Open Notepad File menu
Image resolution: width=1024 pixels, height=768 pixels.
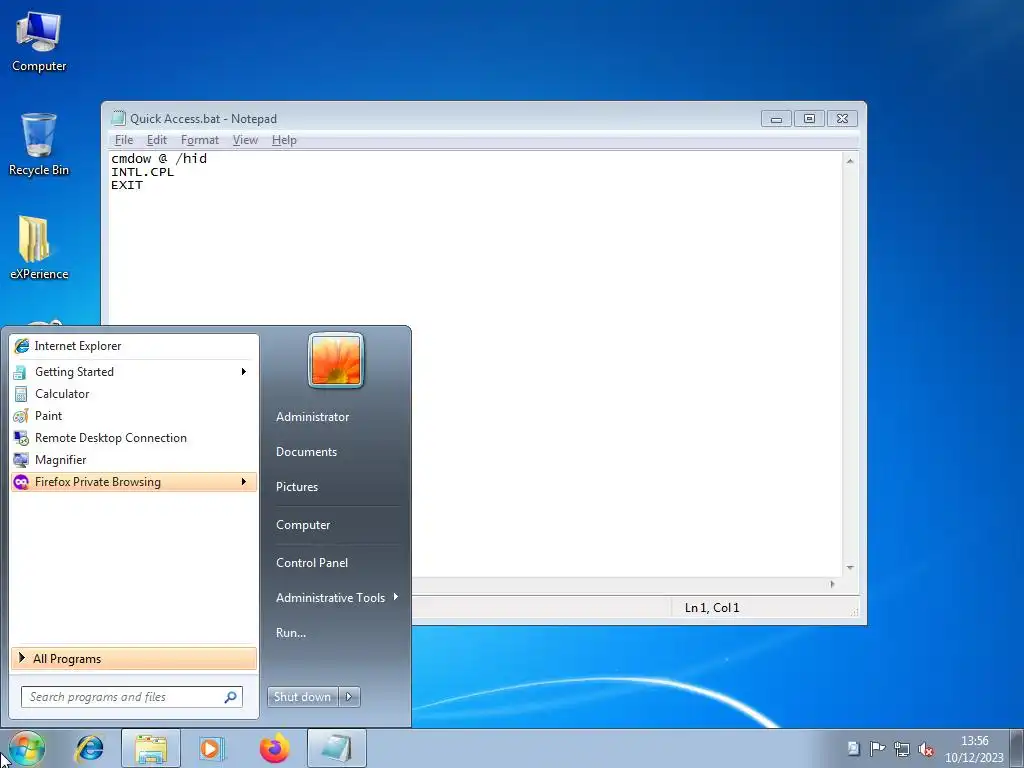[x=124, y=140]
